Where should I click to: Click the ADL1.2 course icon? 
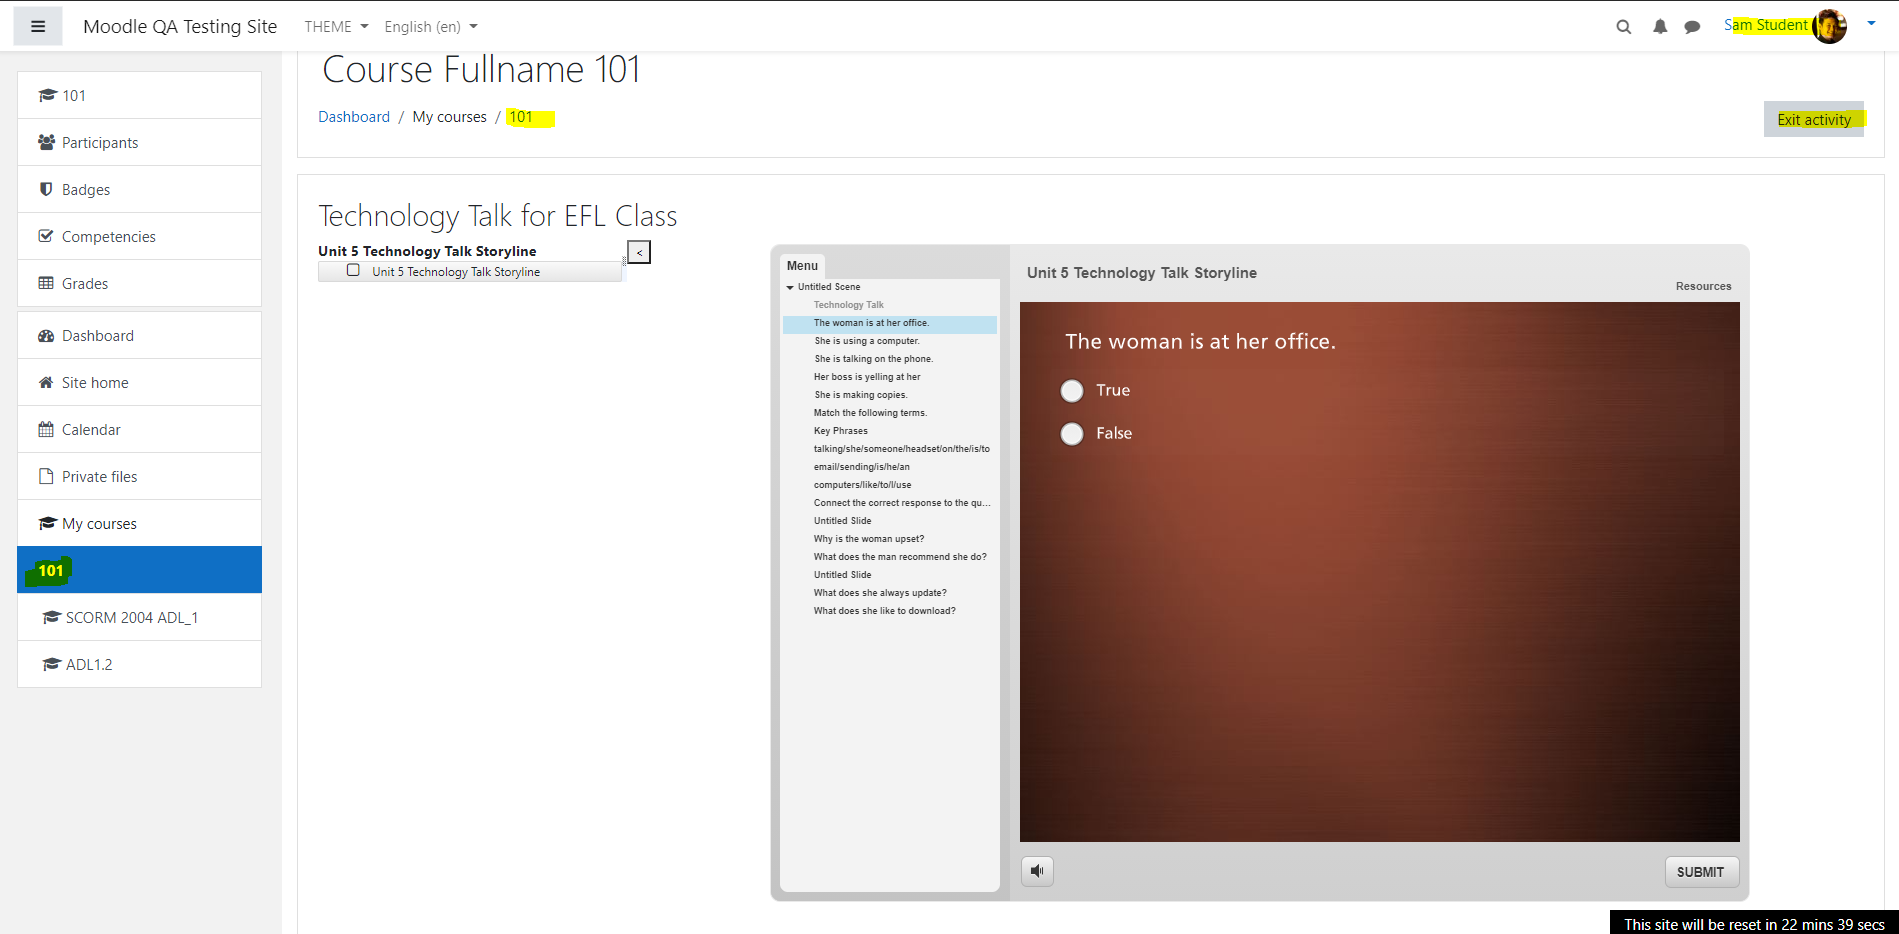point(52,664)
